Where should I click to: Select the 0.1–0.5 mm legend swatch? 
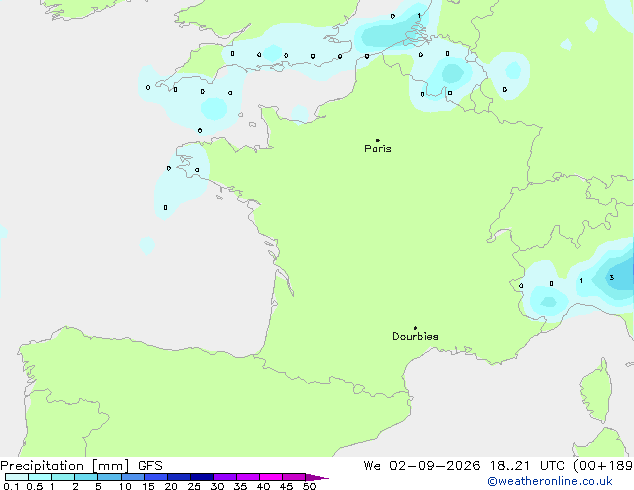(17, 477)
